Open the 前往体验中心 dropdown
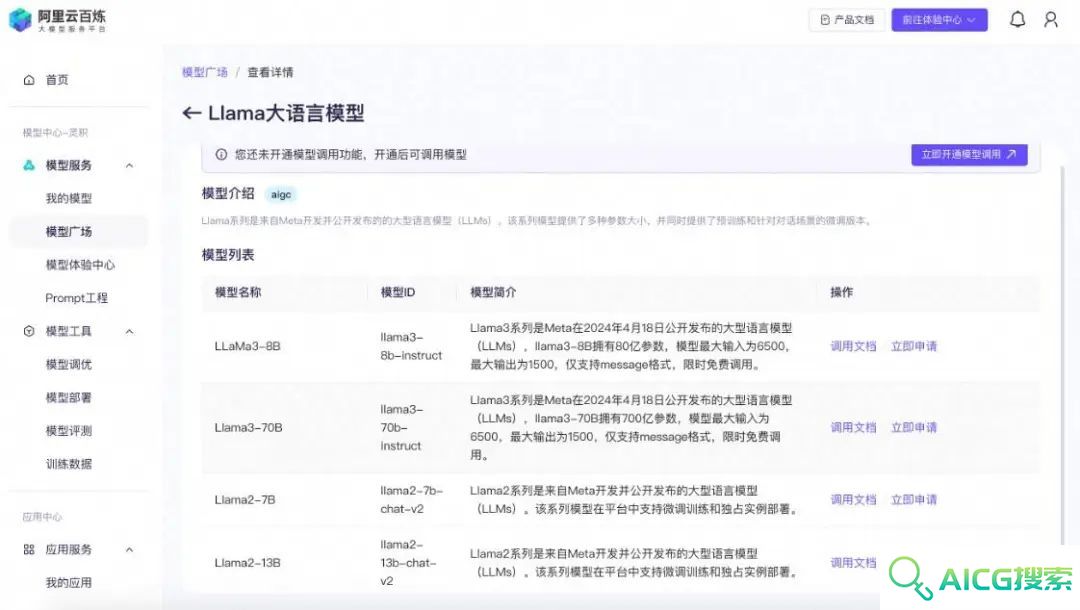Image resolution: width=1080 pixels, height=610 pixels. 939,20
